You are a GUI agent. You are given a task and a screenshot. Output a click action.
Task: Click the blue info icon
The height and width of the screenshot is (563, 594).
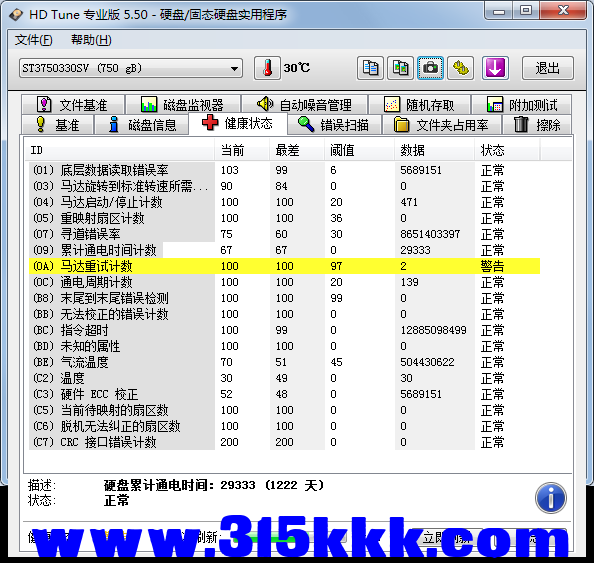pos(551,498)
